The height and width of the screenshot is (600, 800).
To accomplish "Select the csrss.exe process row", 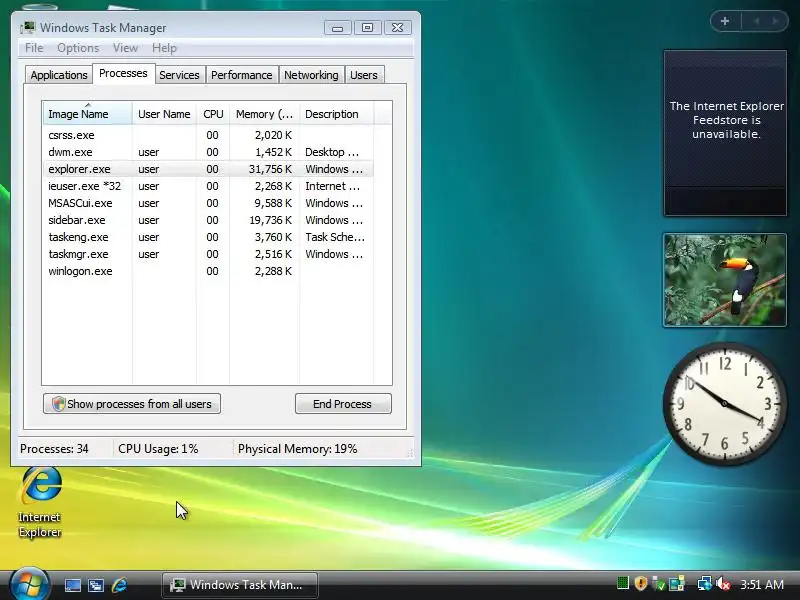I will (x=208, y=135).
